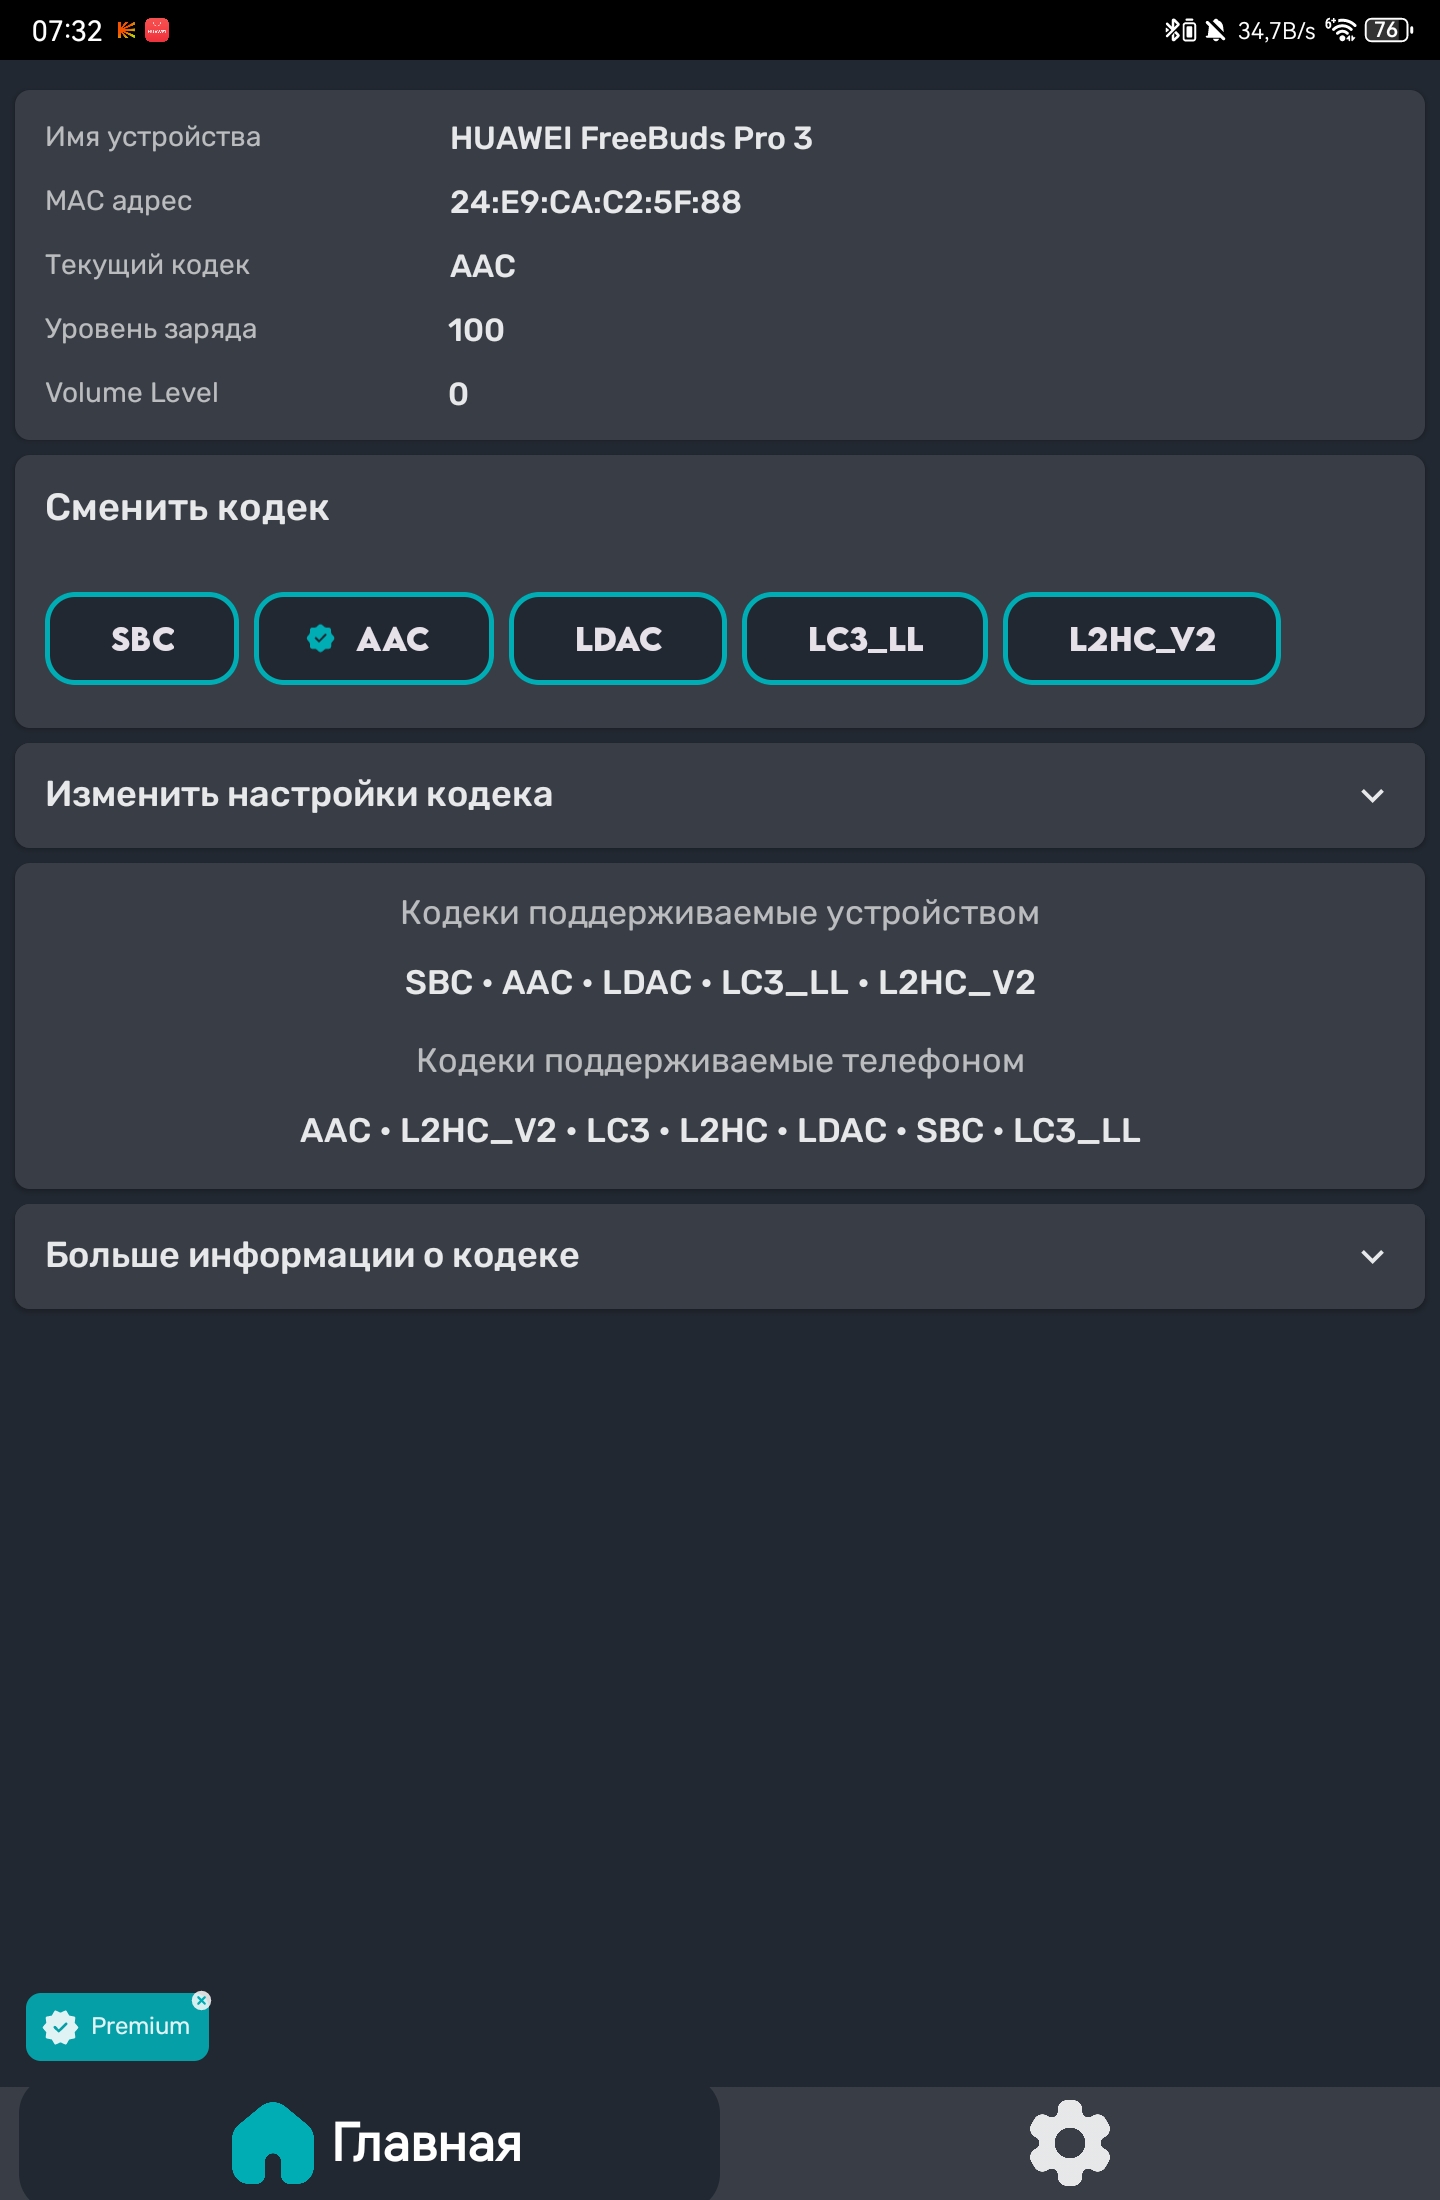Tap the device codec list starting with SBC
This screenshot has width=1440, height=2200.
(x=720, y=982)
